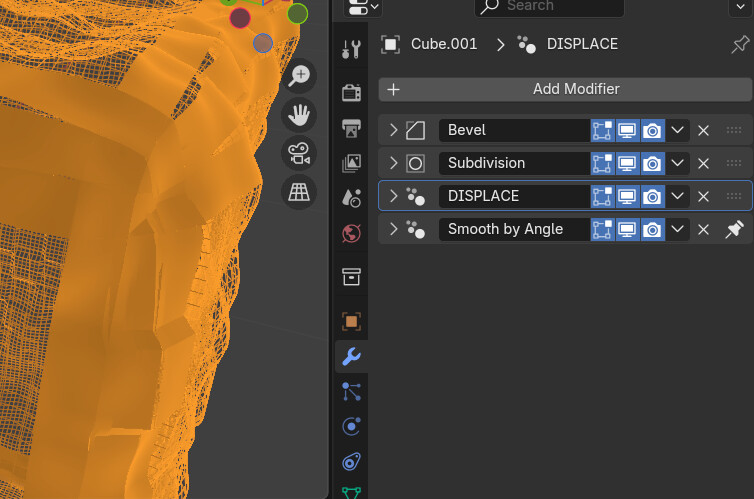The height and width of the screenshot is (499, 754).
Task: Click the Smooth by Angle name field
Action: click(515, 229)
